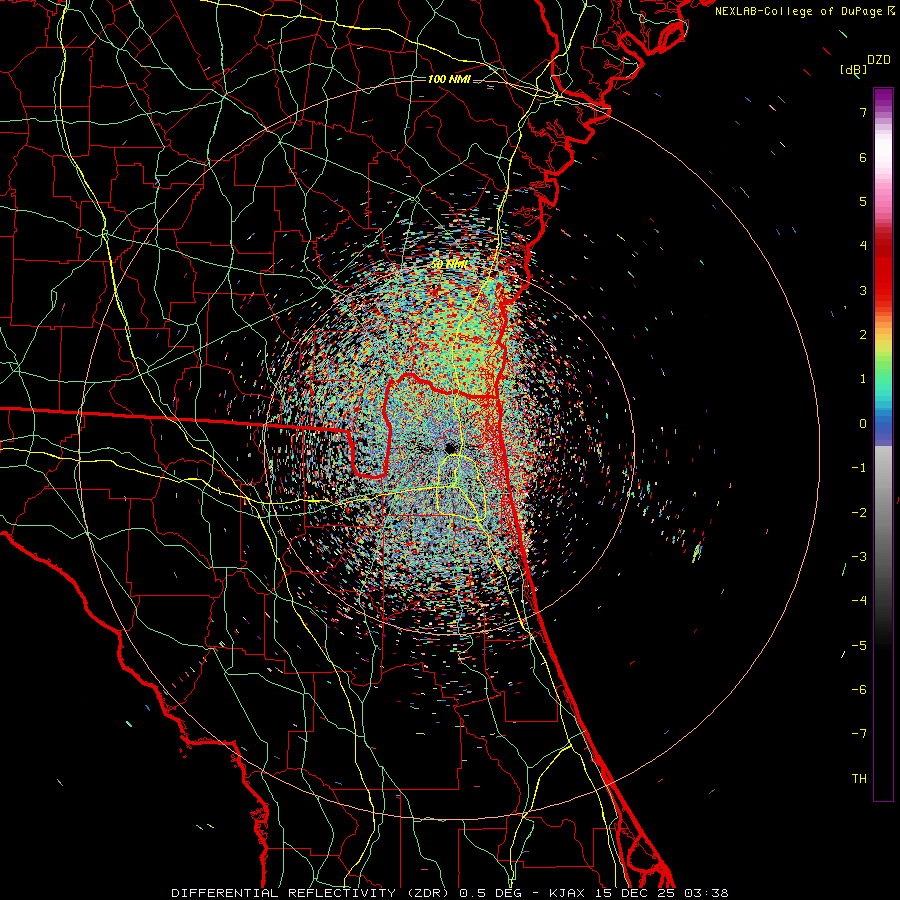Click the 4 value on color scale
Viewport: 900px width, 900px height.
863,246
